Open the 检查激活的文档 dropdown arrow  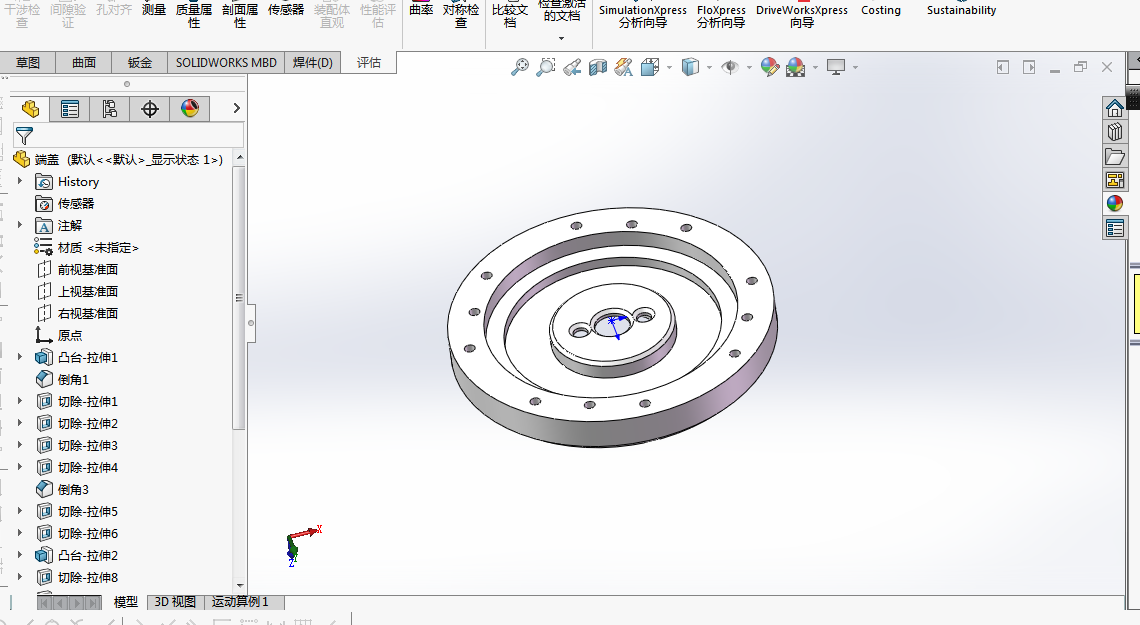561,39
